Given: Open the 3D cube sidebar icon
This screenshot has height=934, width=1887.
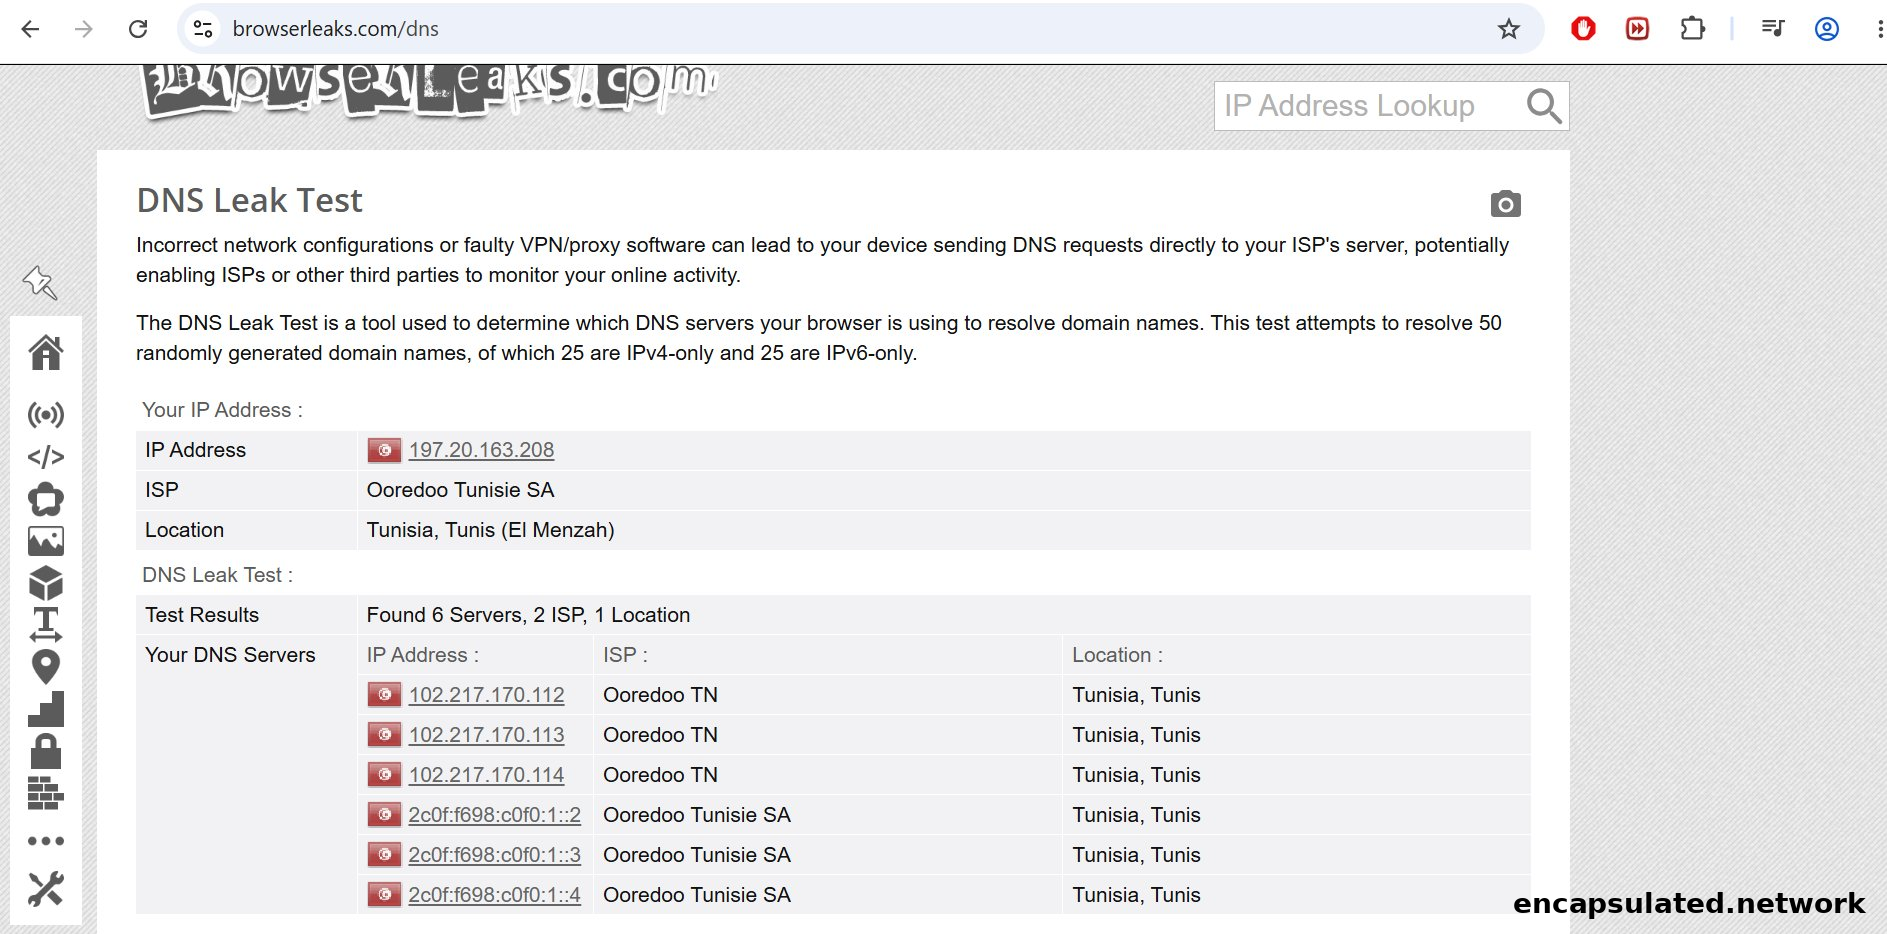Looking at the screenshot, I should tap(46, 583).
